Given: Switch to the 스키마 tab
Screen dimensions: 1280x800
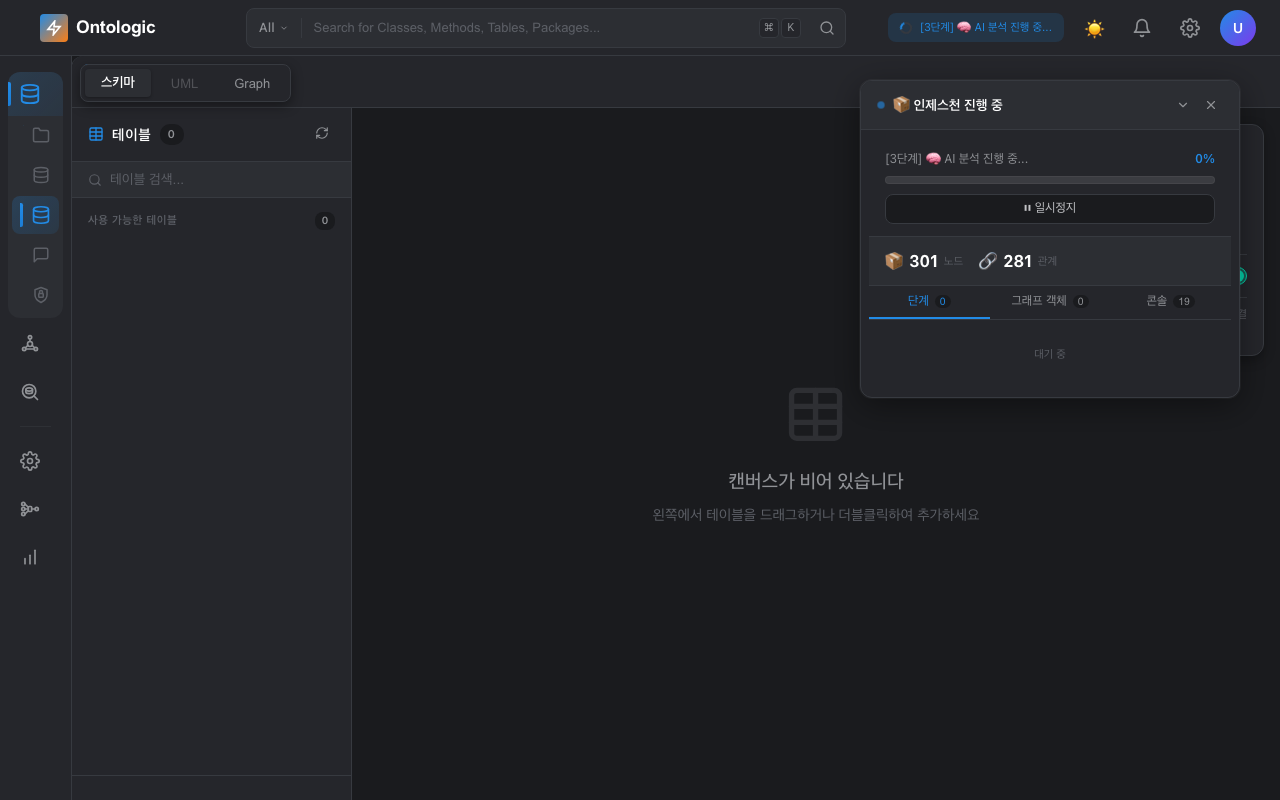Looking at the screenshot, I should click(x=118, y=83).
